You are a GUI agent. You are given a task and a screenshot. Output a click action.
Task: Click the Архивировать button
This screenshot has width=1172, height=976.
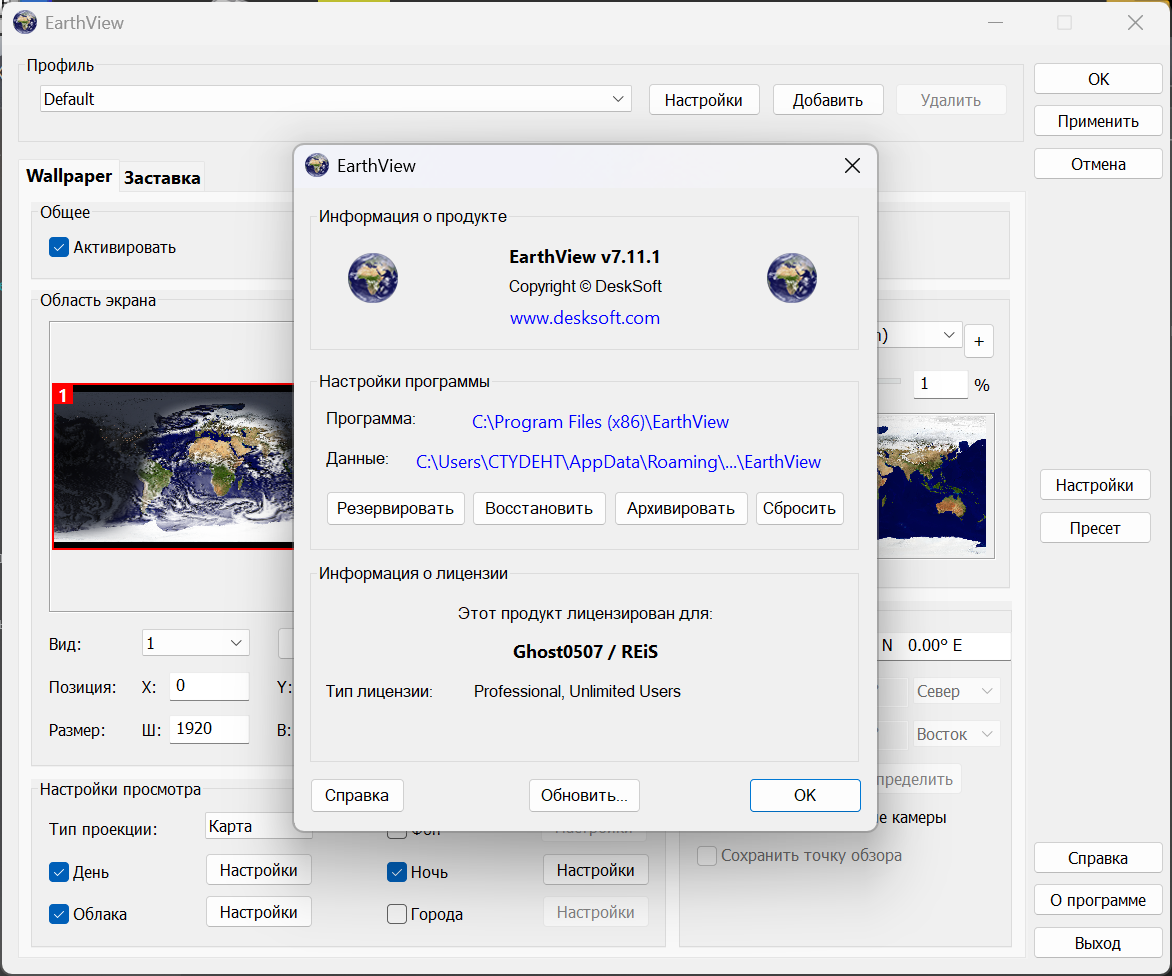681,509
